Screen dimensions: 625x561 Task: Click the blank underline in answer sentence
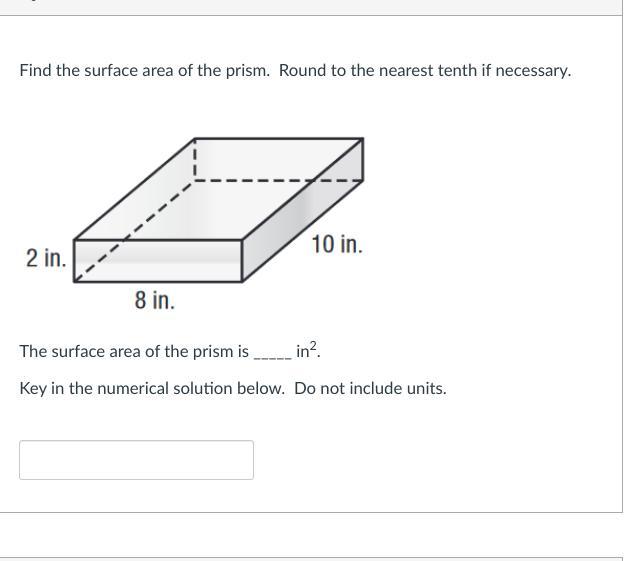[272, 353]
